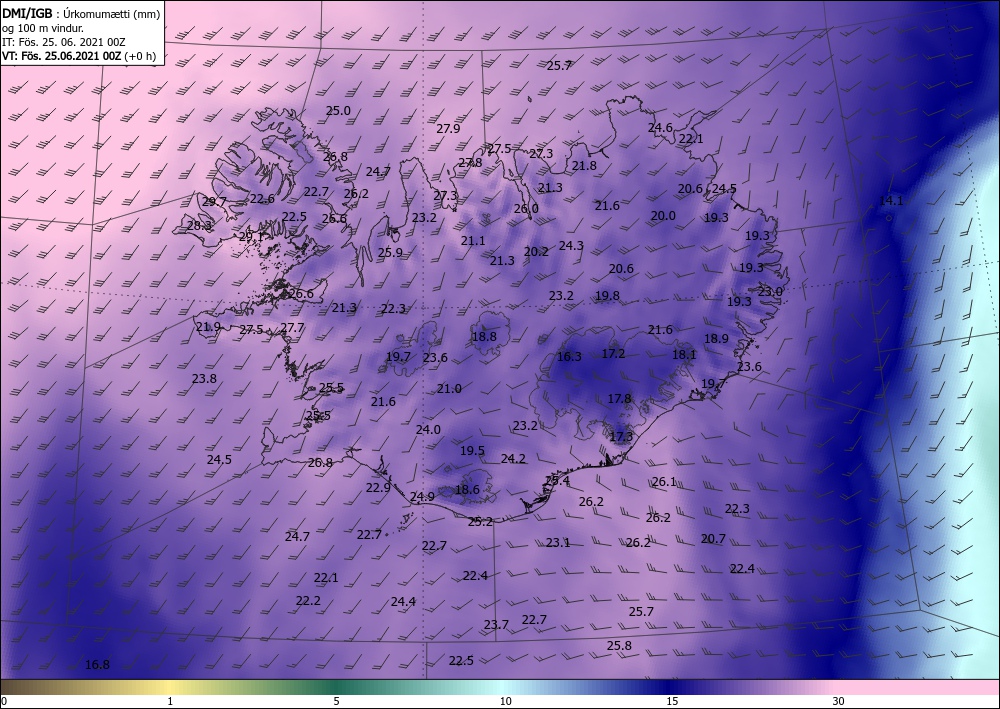This screenshot has width=1000, height=709.
Task: Click the 25.4 value label
Action: pyautogui.click(x=557, y=480)
